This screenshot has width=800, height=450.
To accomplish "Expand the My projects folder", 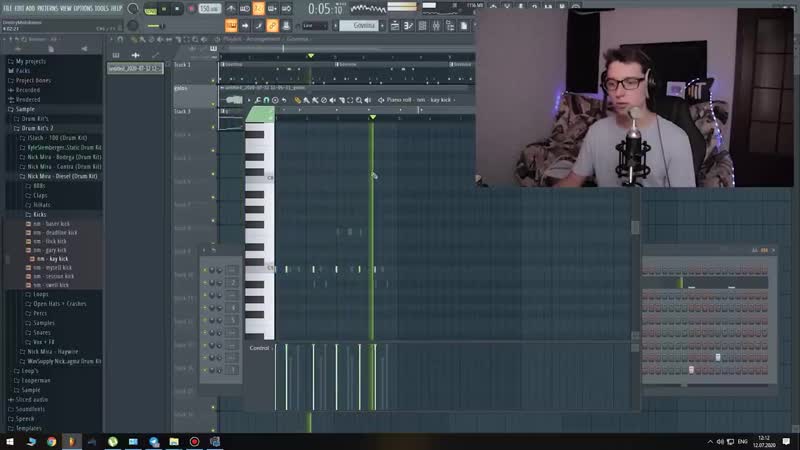I will tap(30, 61).
